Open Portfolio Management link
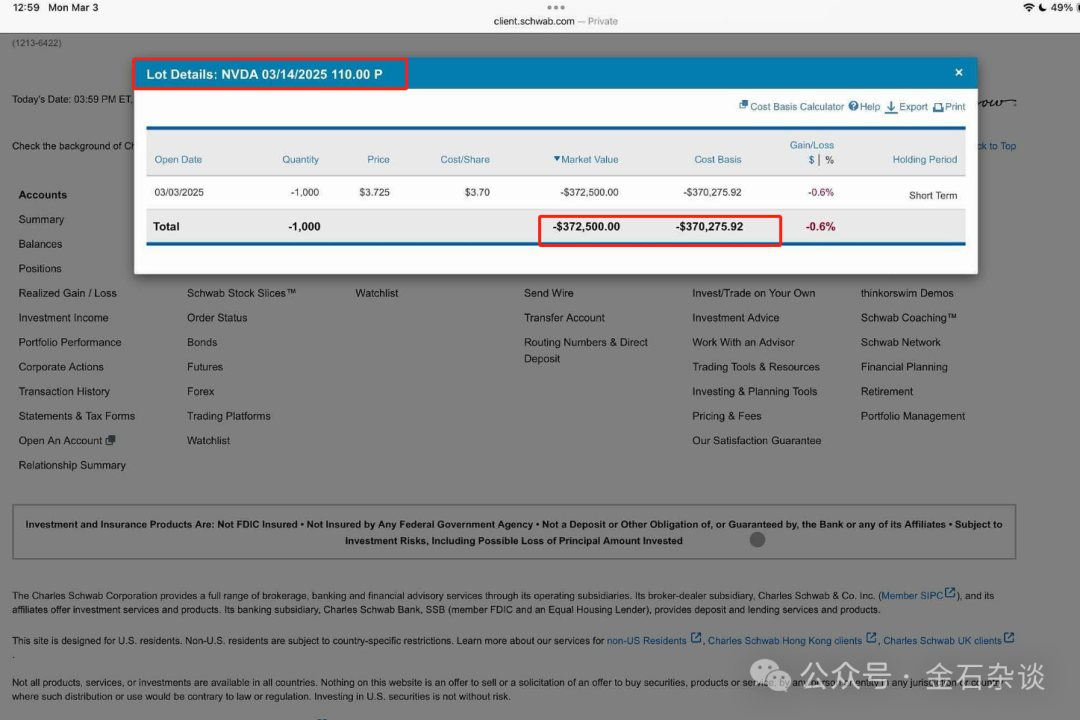Viewport: 1080px width, 720px height. 913,416
